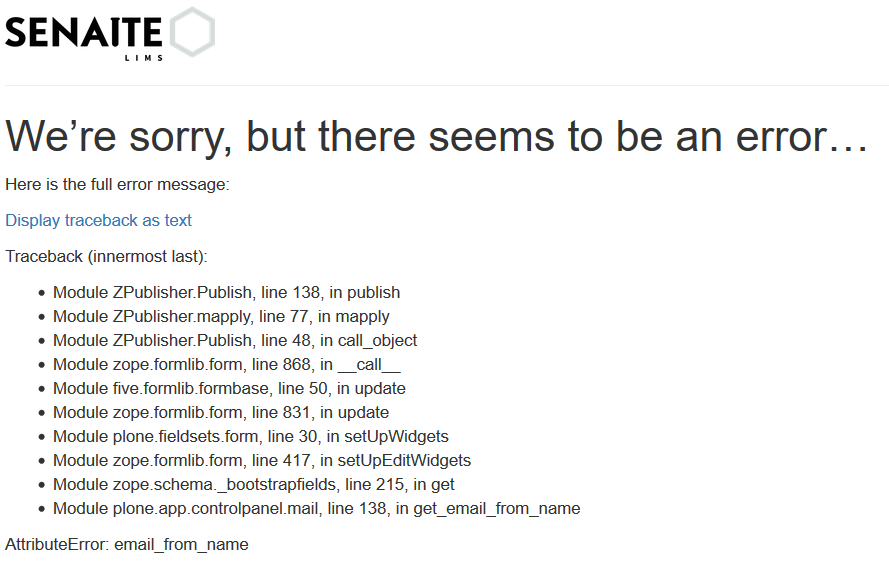The image size is (889, 566).
Task: Select the setUpEditWidgets traceback entry
Action: 262,460
